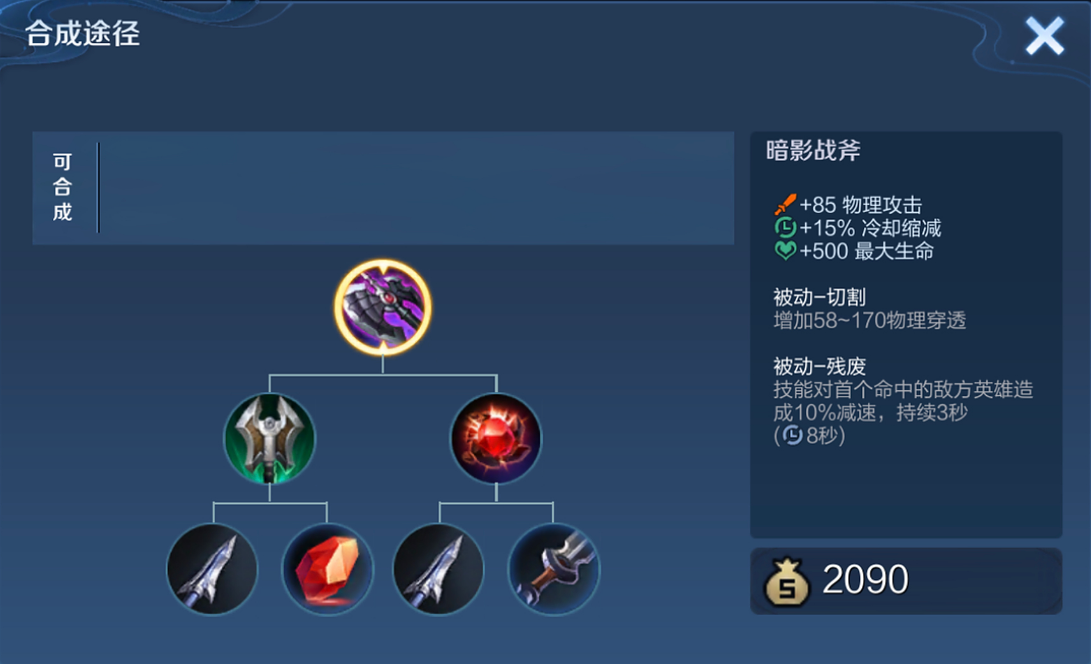The height and width of the screenshot is (664, 1091).
Task: Click the 暗影战斧 item name heading
Action: point(813,150)
